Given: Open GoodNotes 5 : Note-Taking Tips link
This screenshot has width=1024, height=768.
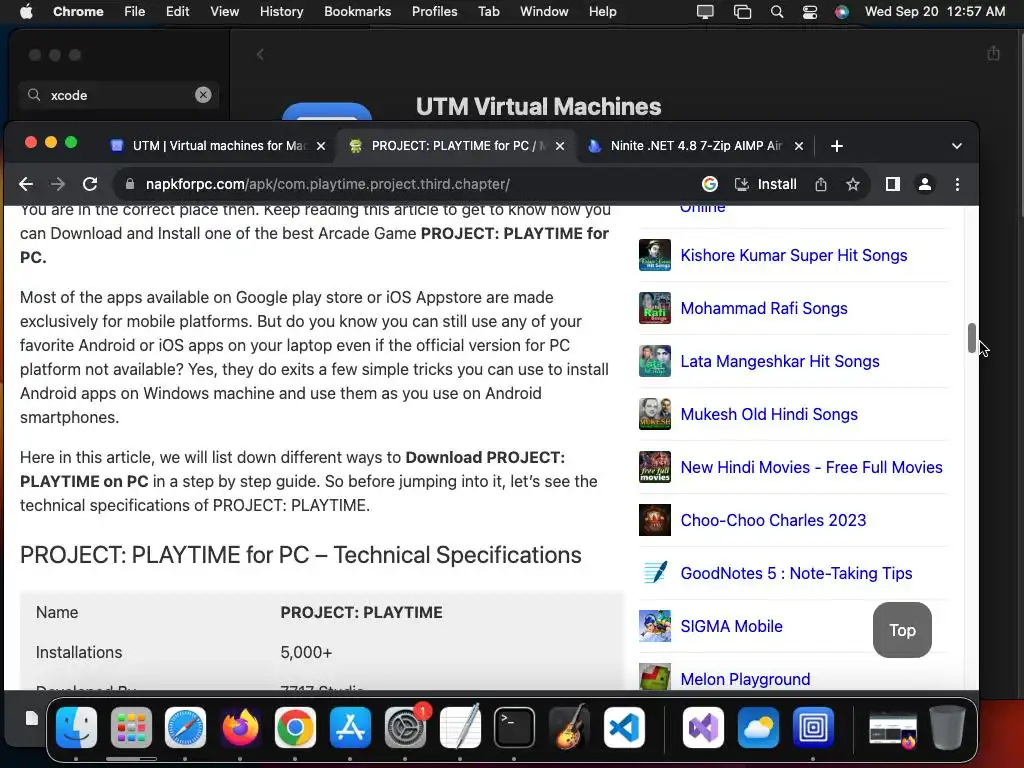Looking at the screenshot, I should tap(796, 573).
